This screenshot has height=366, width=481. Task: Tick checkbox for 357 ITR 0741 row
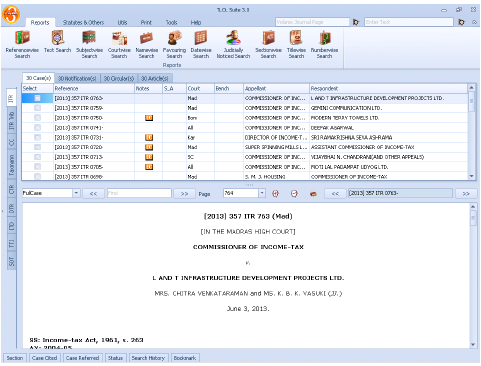37,127
